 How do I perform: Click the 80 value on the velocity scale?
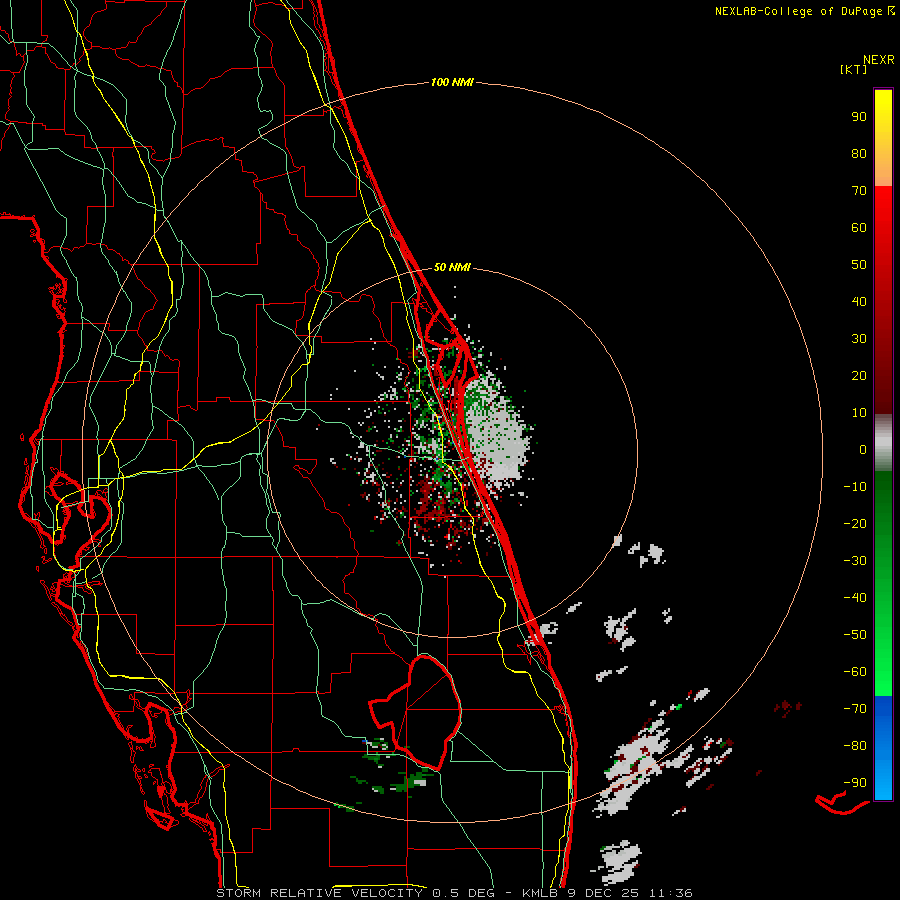[x=859, y=153]
